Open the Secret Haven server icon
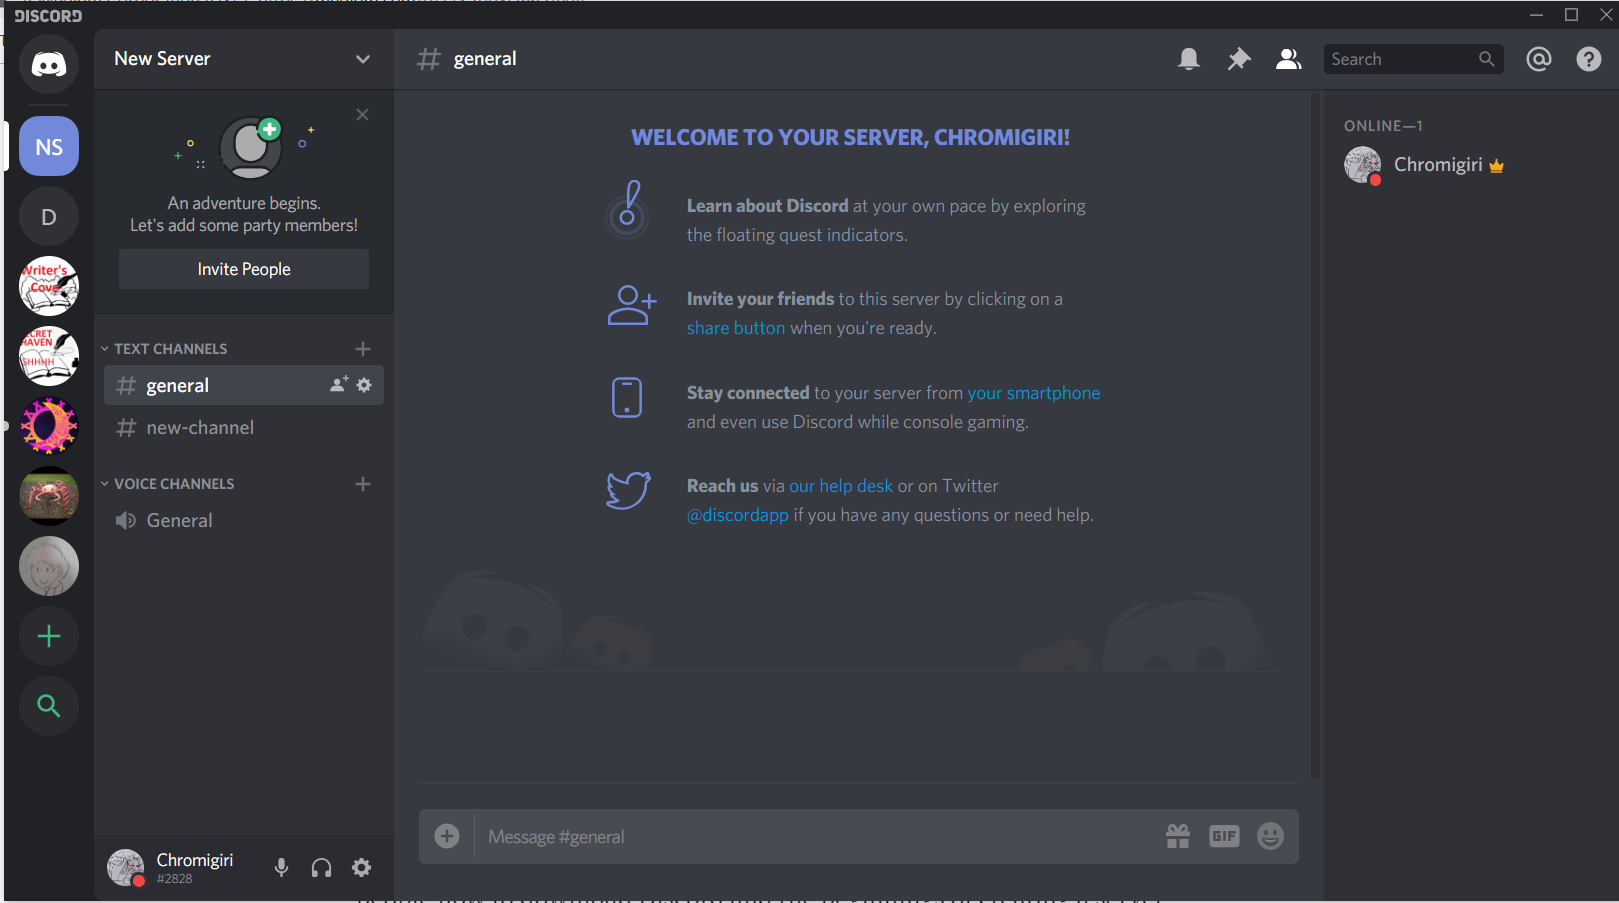Screen dimensions: 1619x903 (49, 356)
